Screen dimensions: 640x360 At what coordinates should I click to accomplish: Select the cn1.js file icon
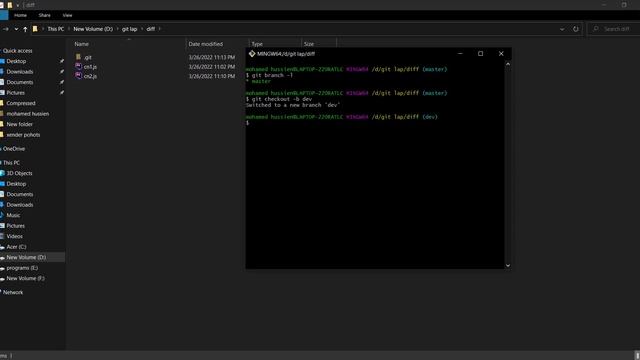(78, 66)
